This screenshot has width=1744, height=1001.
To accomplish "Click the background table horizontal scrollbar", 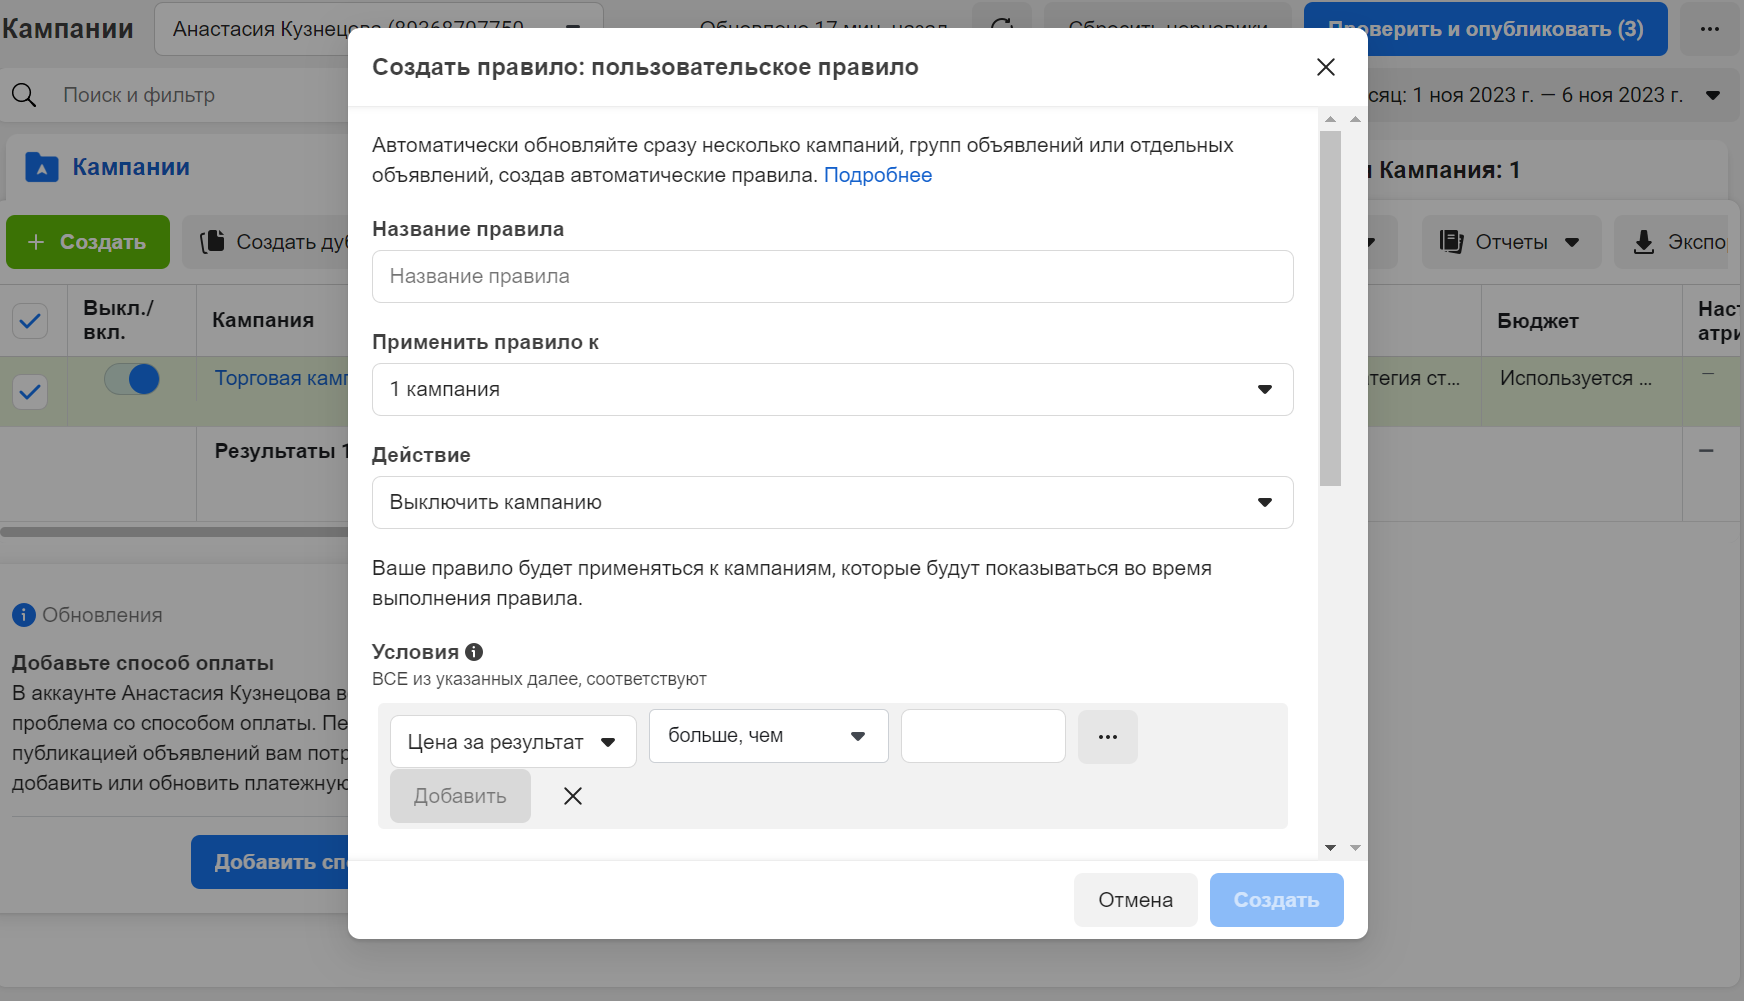I will click(x=174, y=532).
